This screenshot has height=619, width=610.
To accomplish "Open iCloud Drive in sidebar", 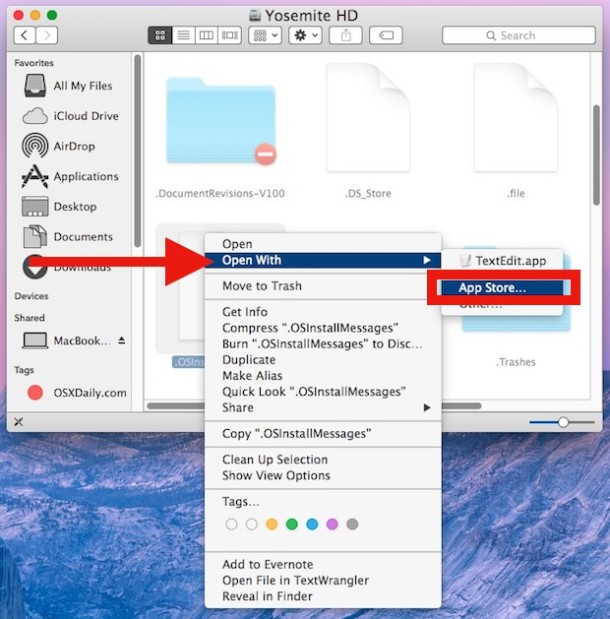I will click(x=70, y=116).
